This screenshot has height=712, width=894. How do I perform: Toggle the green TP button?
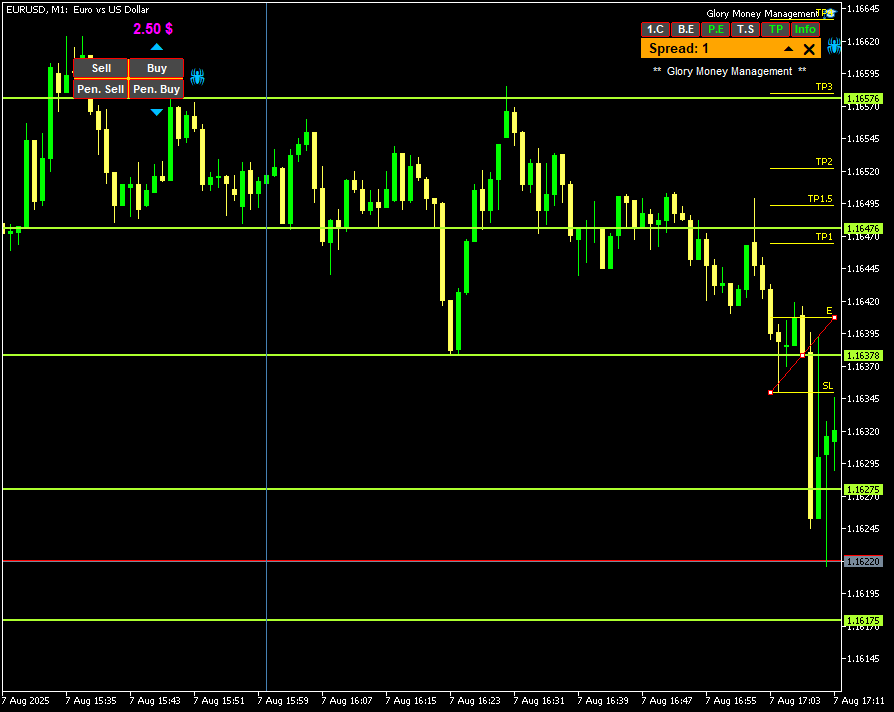[x=775, y=30]
